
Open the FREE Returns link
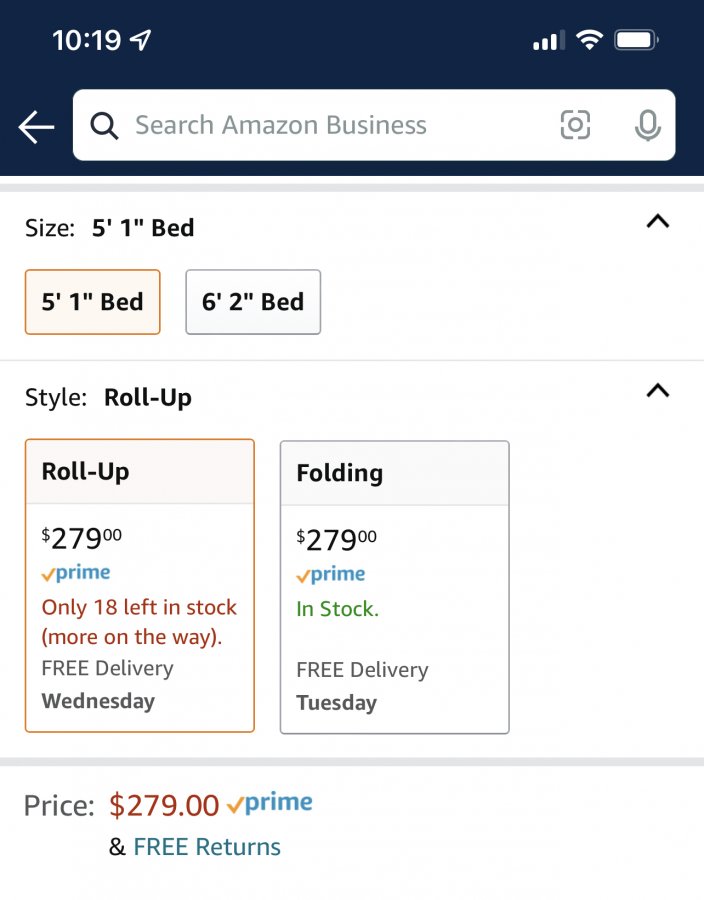(x=207, y=847)
